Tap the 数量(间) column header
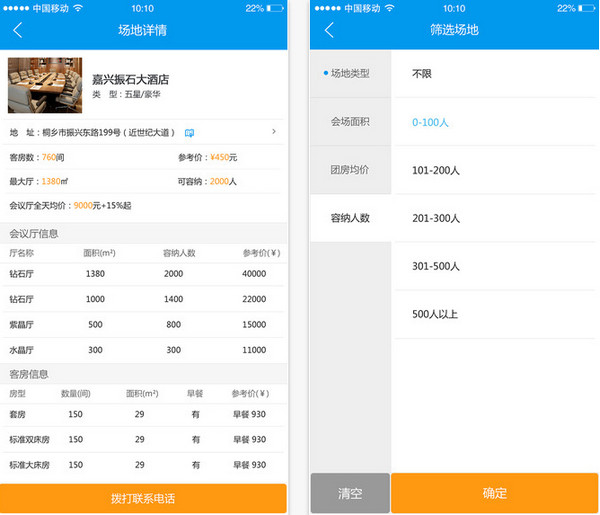 tap(76, 393)
